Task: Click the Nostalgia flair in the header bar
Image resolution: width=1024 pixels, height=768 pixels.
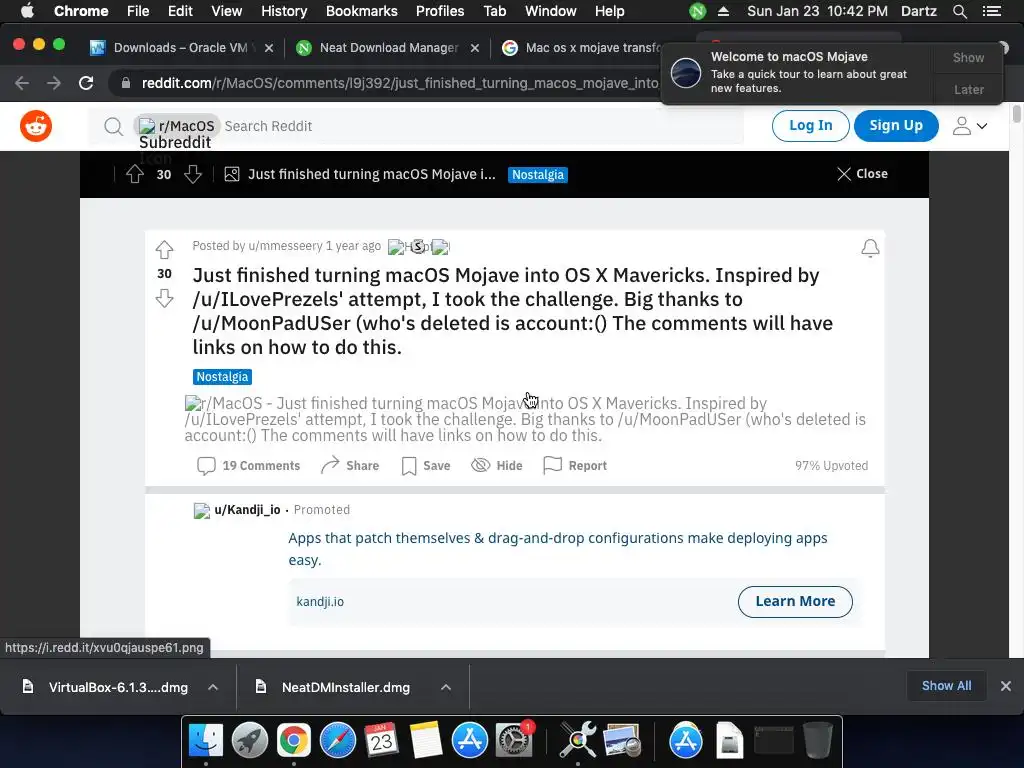Action: click(537, 175)
